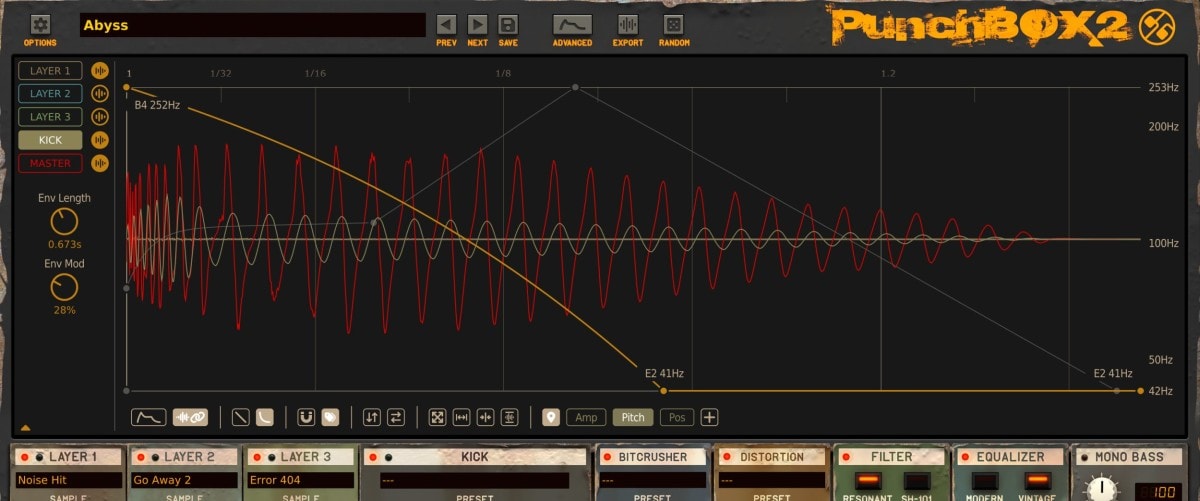The width and height of the screenshot is (1200, 501).
Task: Save the preset using floppy disk icon
Action: (x=508, y=24)
